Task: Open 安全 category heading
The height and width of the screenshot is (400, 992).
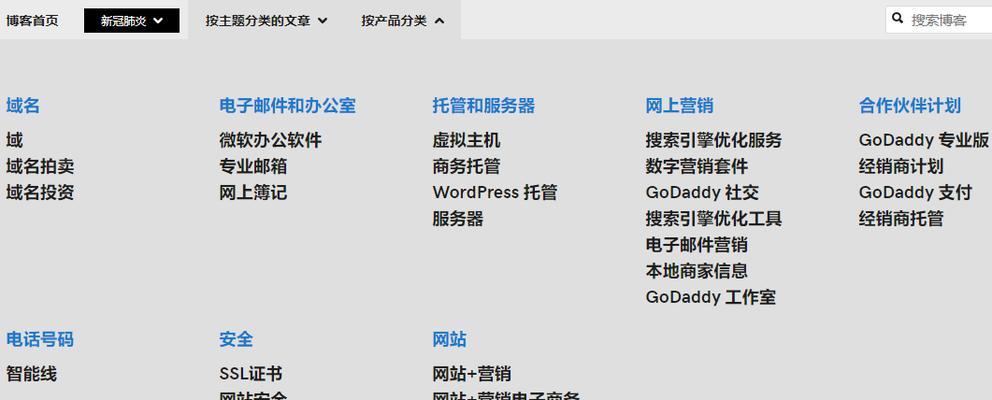Action: [x=236, y=339]
